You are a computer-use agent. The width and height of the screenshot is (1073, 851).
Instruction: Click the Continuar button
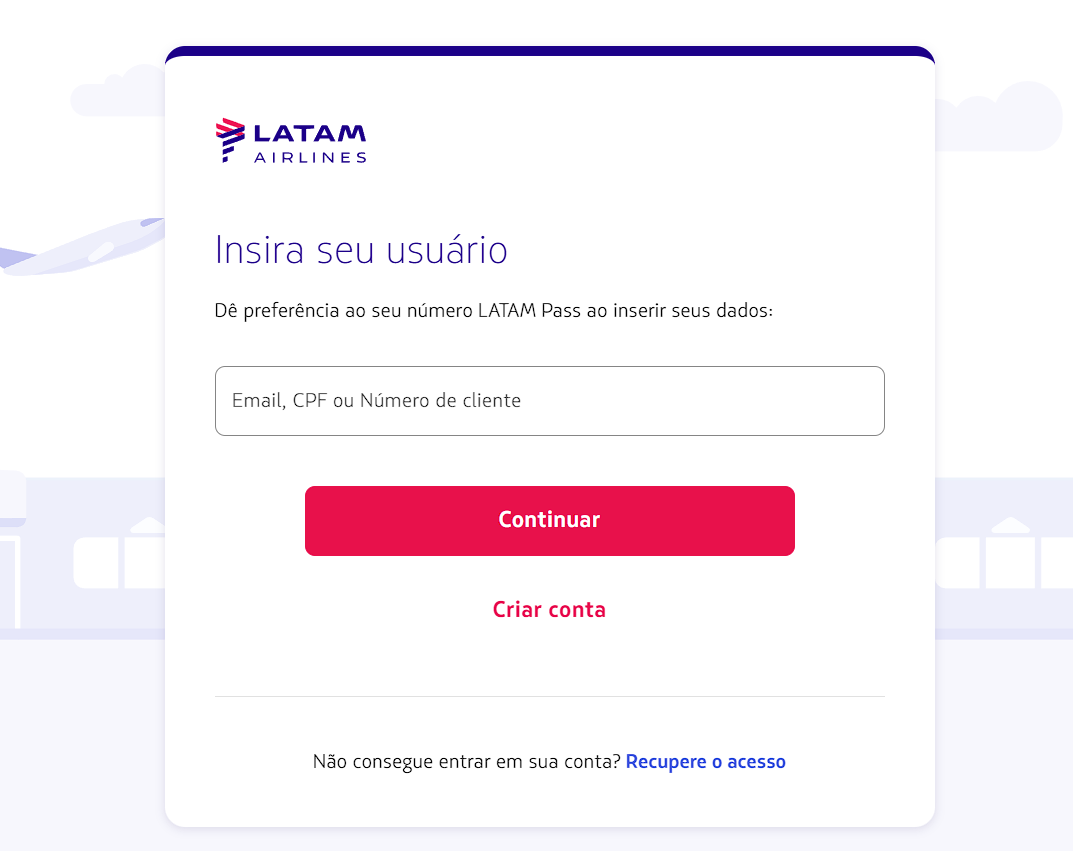coord(550,521)
